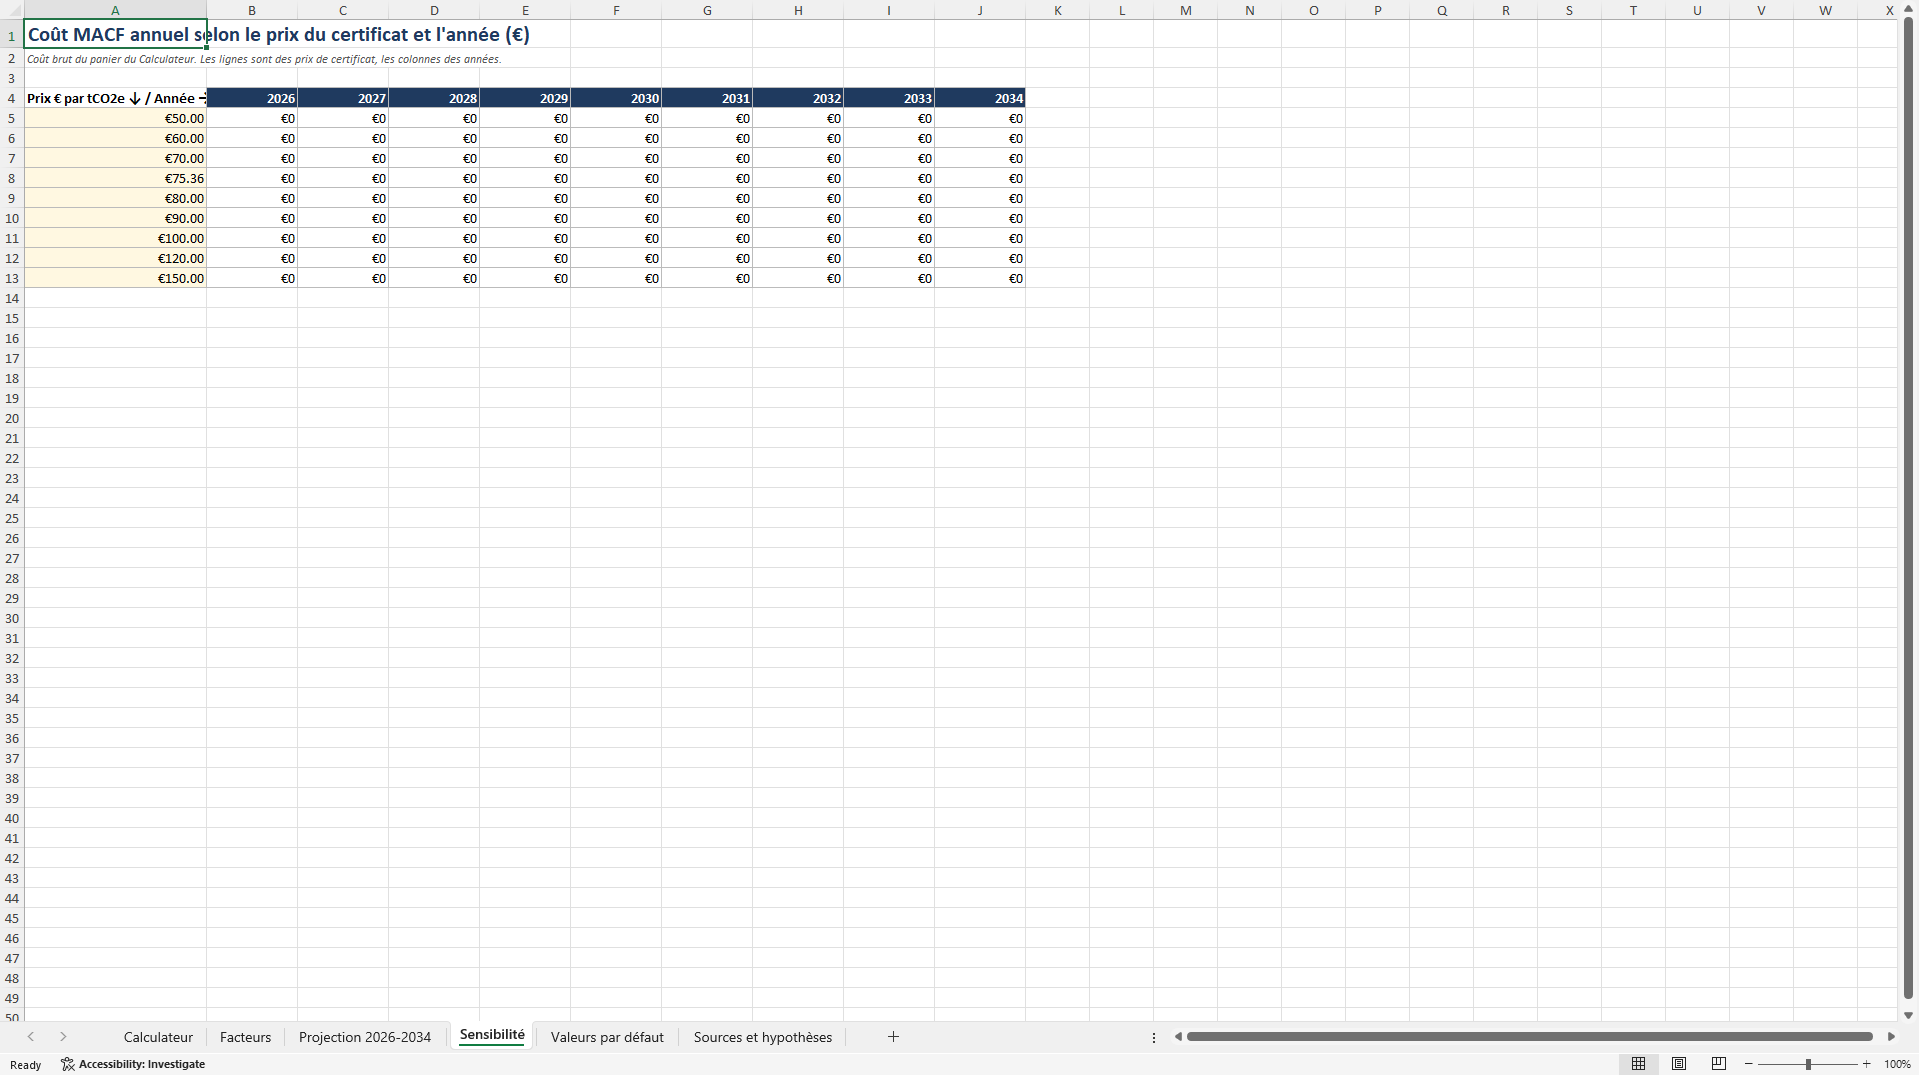Select the subtitle cell Coût brut du panier

click(115, 59)
